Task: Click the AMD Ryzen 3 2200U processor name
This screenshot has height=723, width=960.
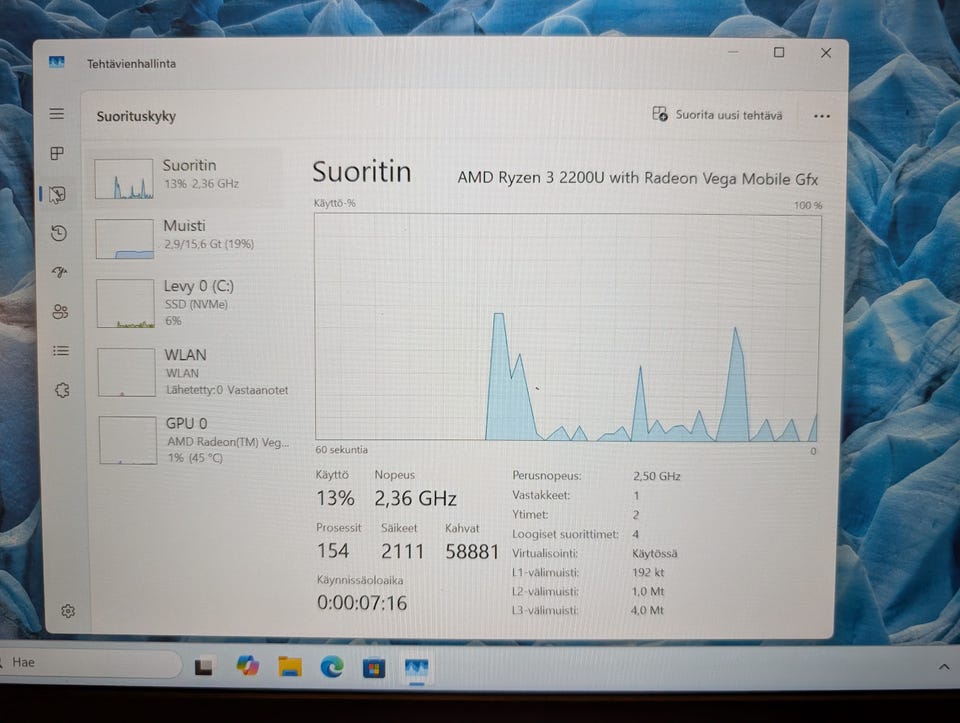Action: tap(637, 178)
